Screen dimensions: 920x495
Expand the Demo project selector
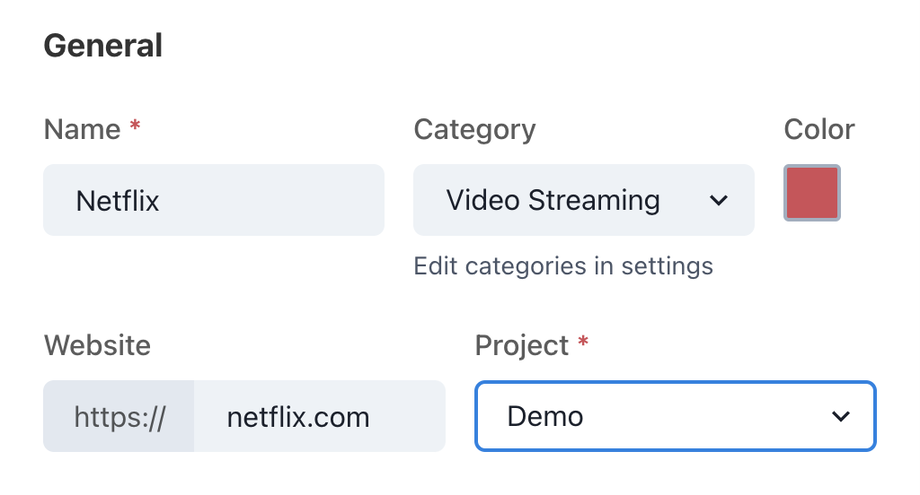[675, 416]
